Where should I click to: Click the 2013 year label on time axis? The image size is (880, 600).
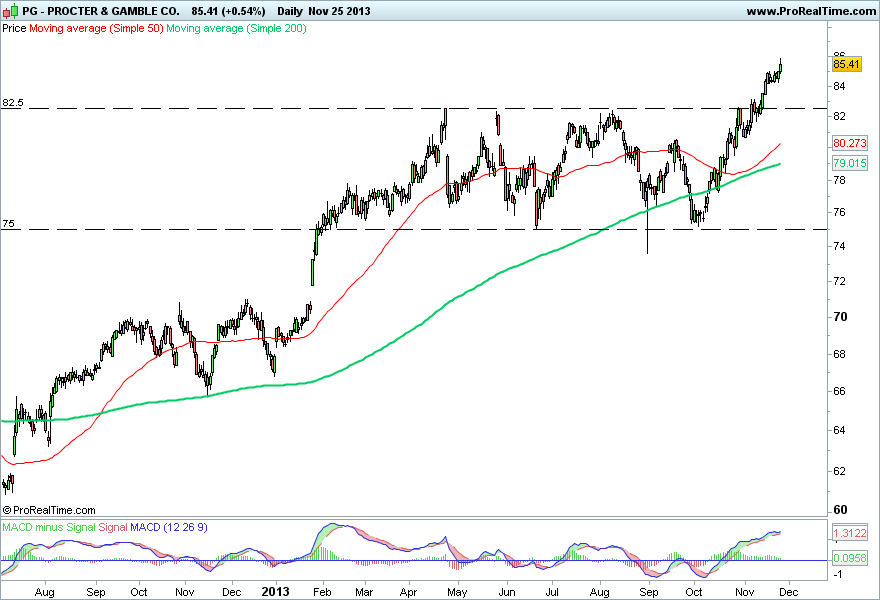(276, 592)
